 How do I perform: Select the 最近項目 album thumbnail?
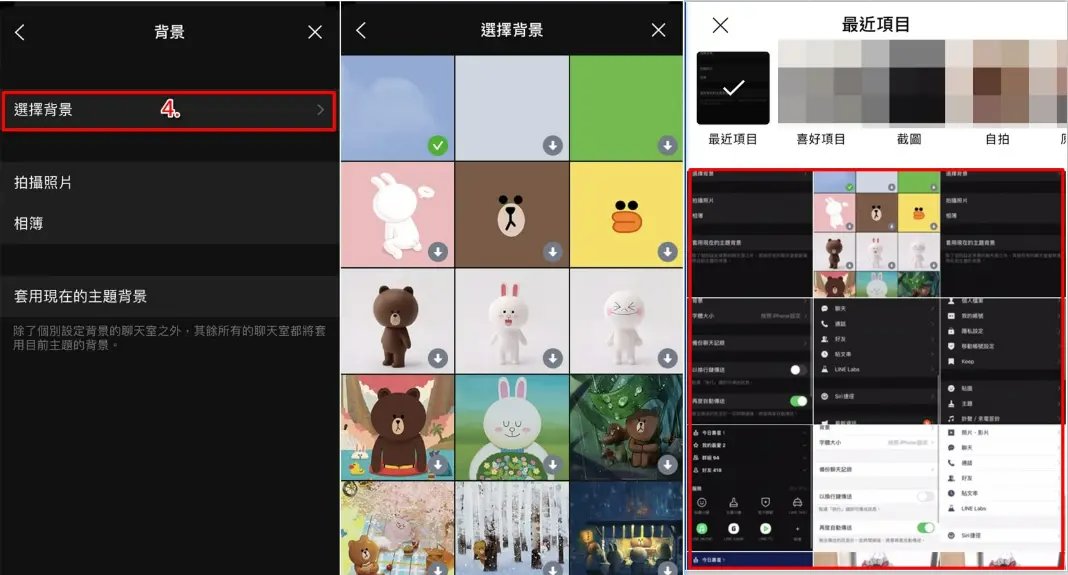click(733, 88)
